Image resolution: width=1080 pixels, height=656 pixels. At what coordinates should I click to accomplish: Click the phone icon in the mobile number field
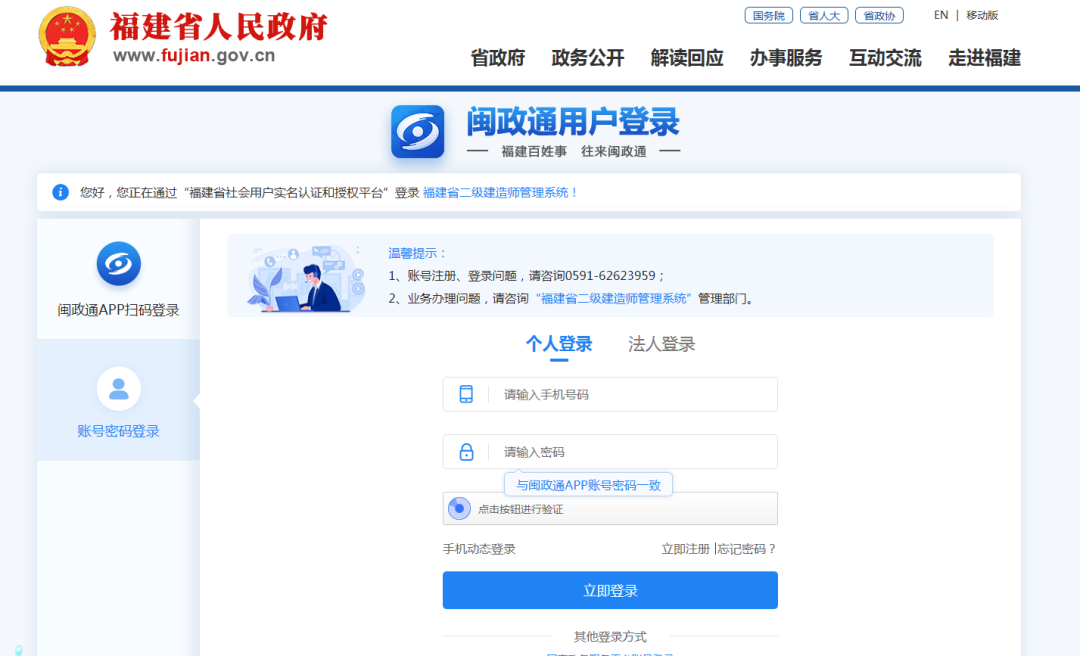click(x=466, y=394)
